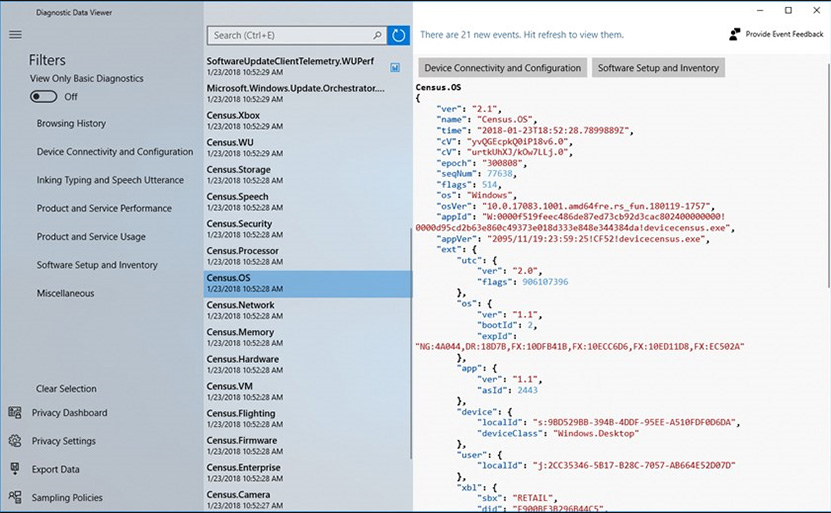Image resolution: width=831 pixels, height=513 pixels.
Task: Click the Privacy Dashboard icon
Action: [15, 412]
